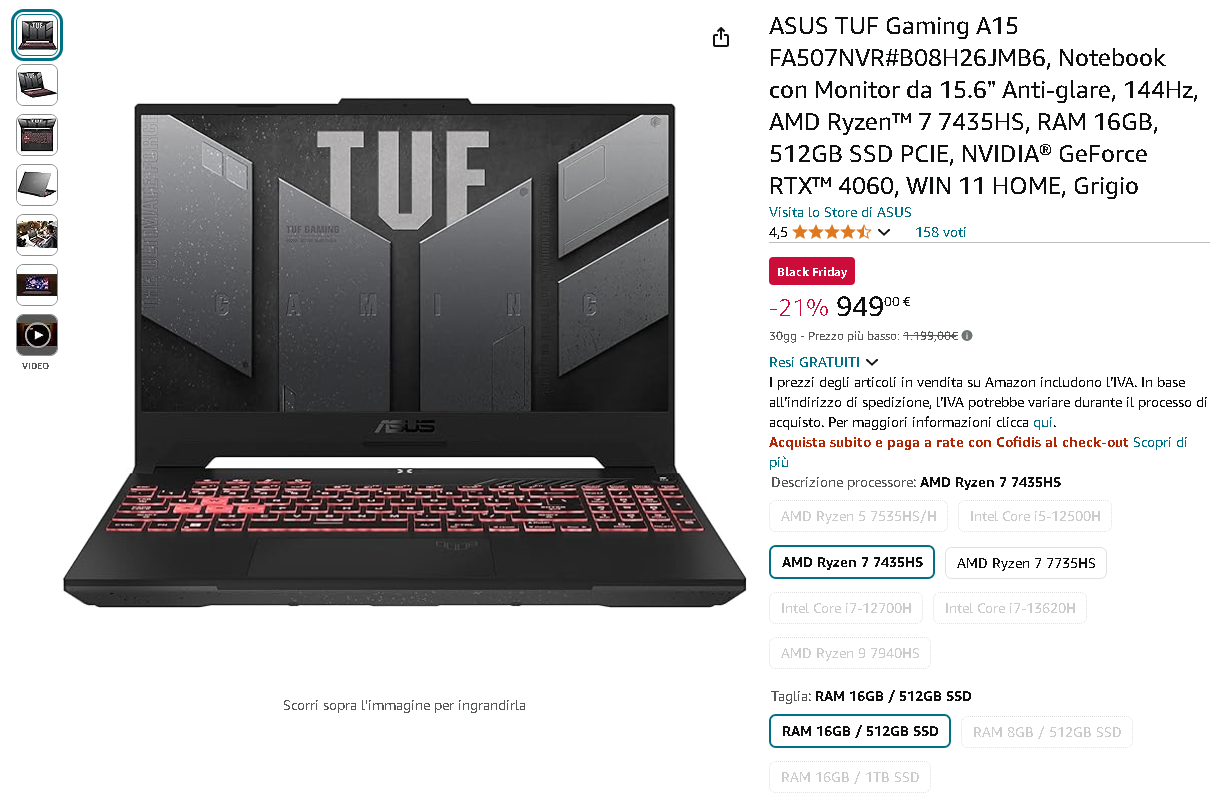Select the first front-view laptop thumbnail
The image size is (1225, 802).
pyautogui.click(x=37, y=35)
